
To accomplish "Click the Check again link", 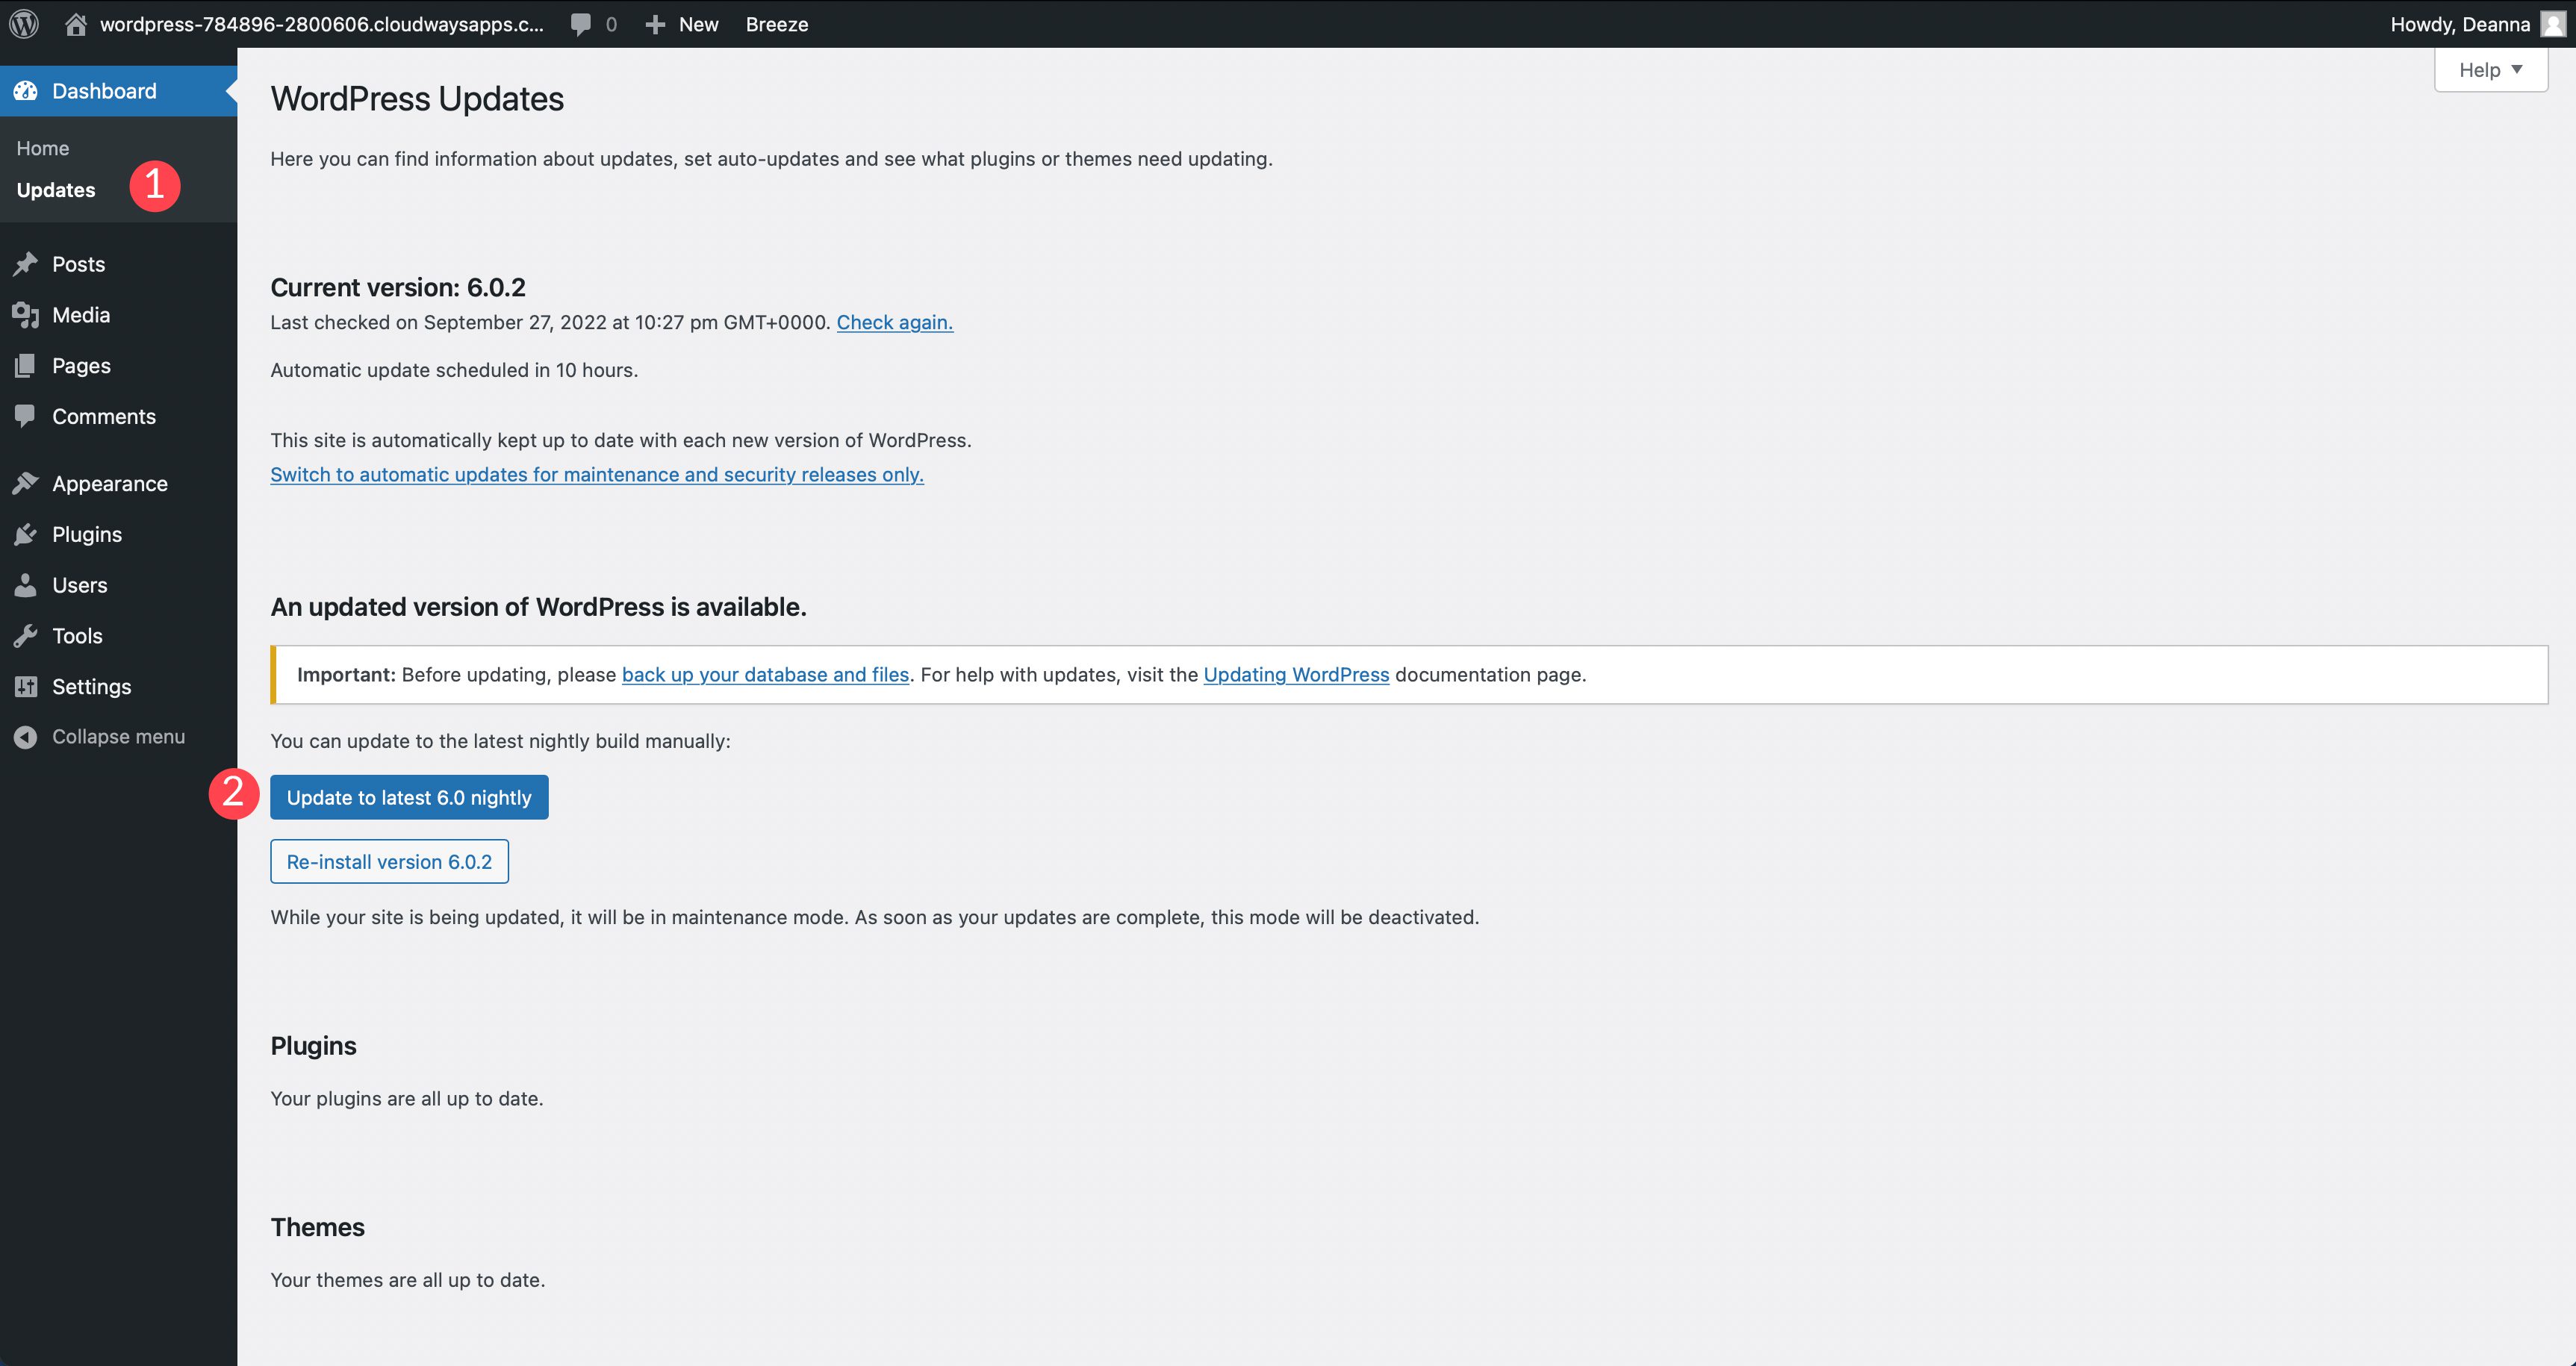I will click(895, 320).
